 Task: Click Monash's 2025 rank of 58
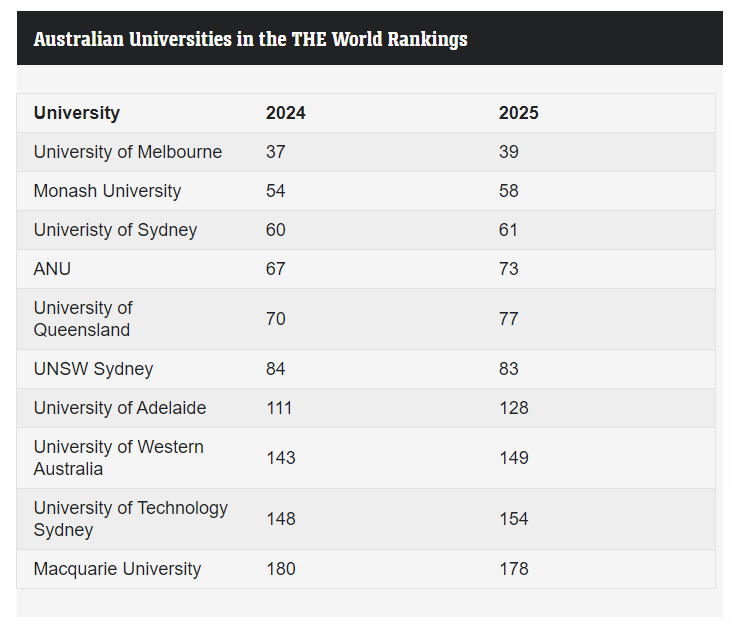point(508,191)
